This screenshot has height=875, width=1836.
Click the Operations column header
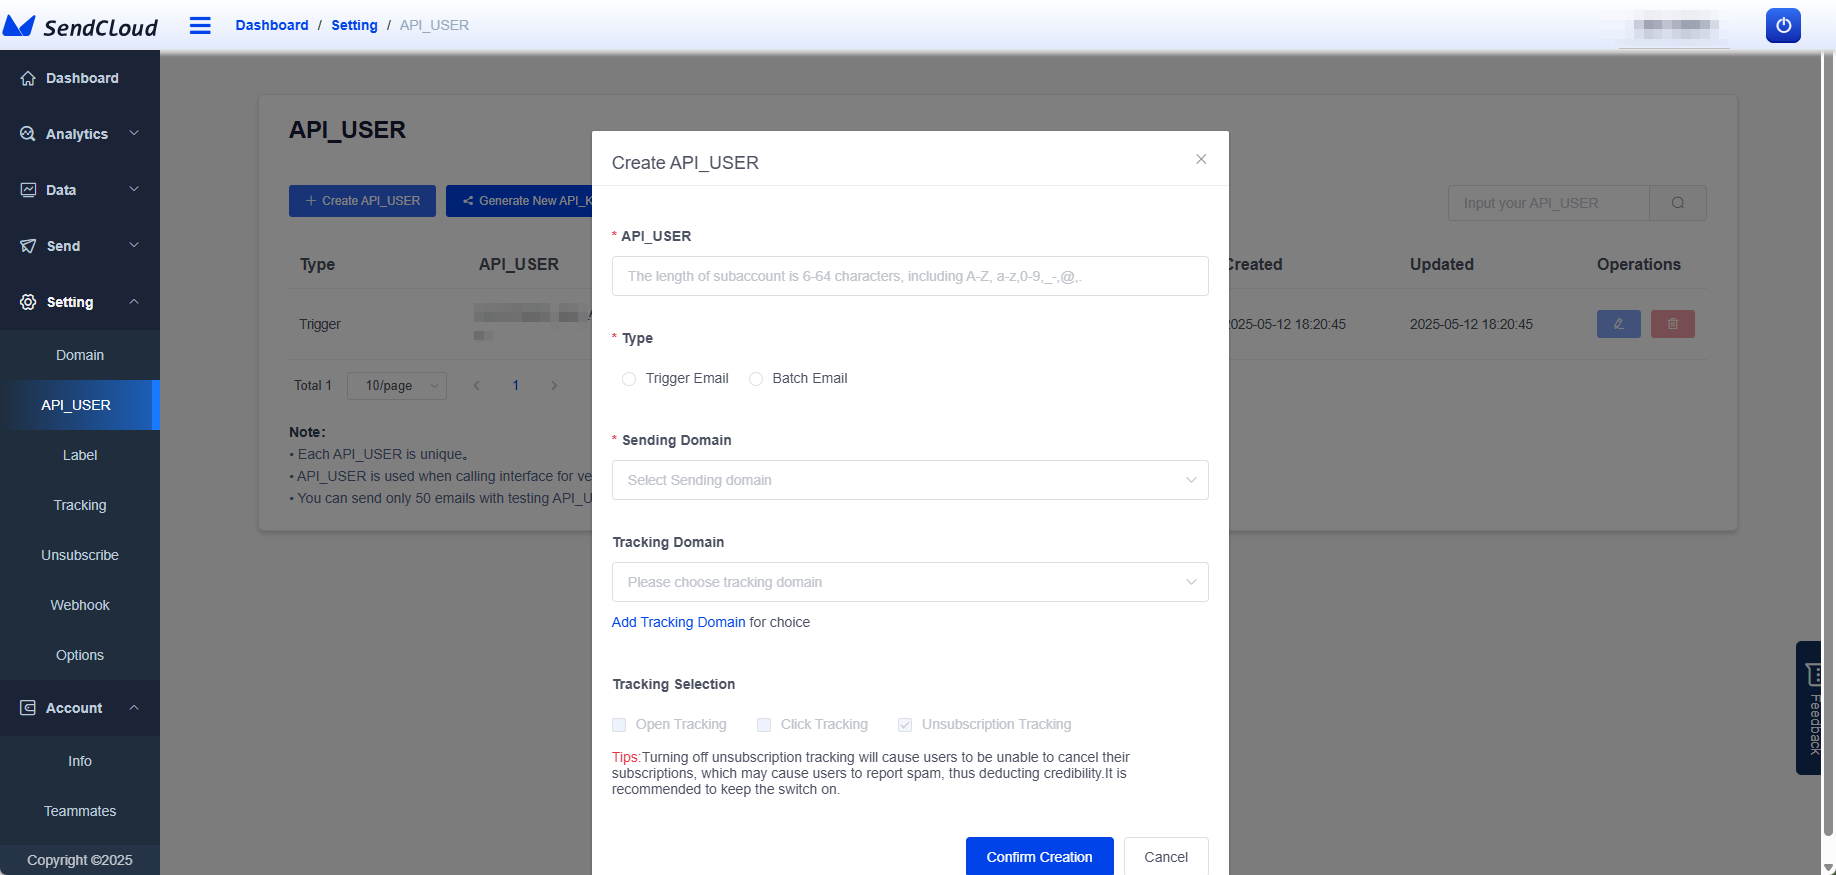coord(1638,264)
